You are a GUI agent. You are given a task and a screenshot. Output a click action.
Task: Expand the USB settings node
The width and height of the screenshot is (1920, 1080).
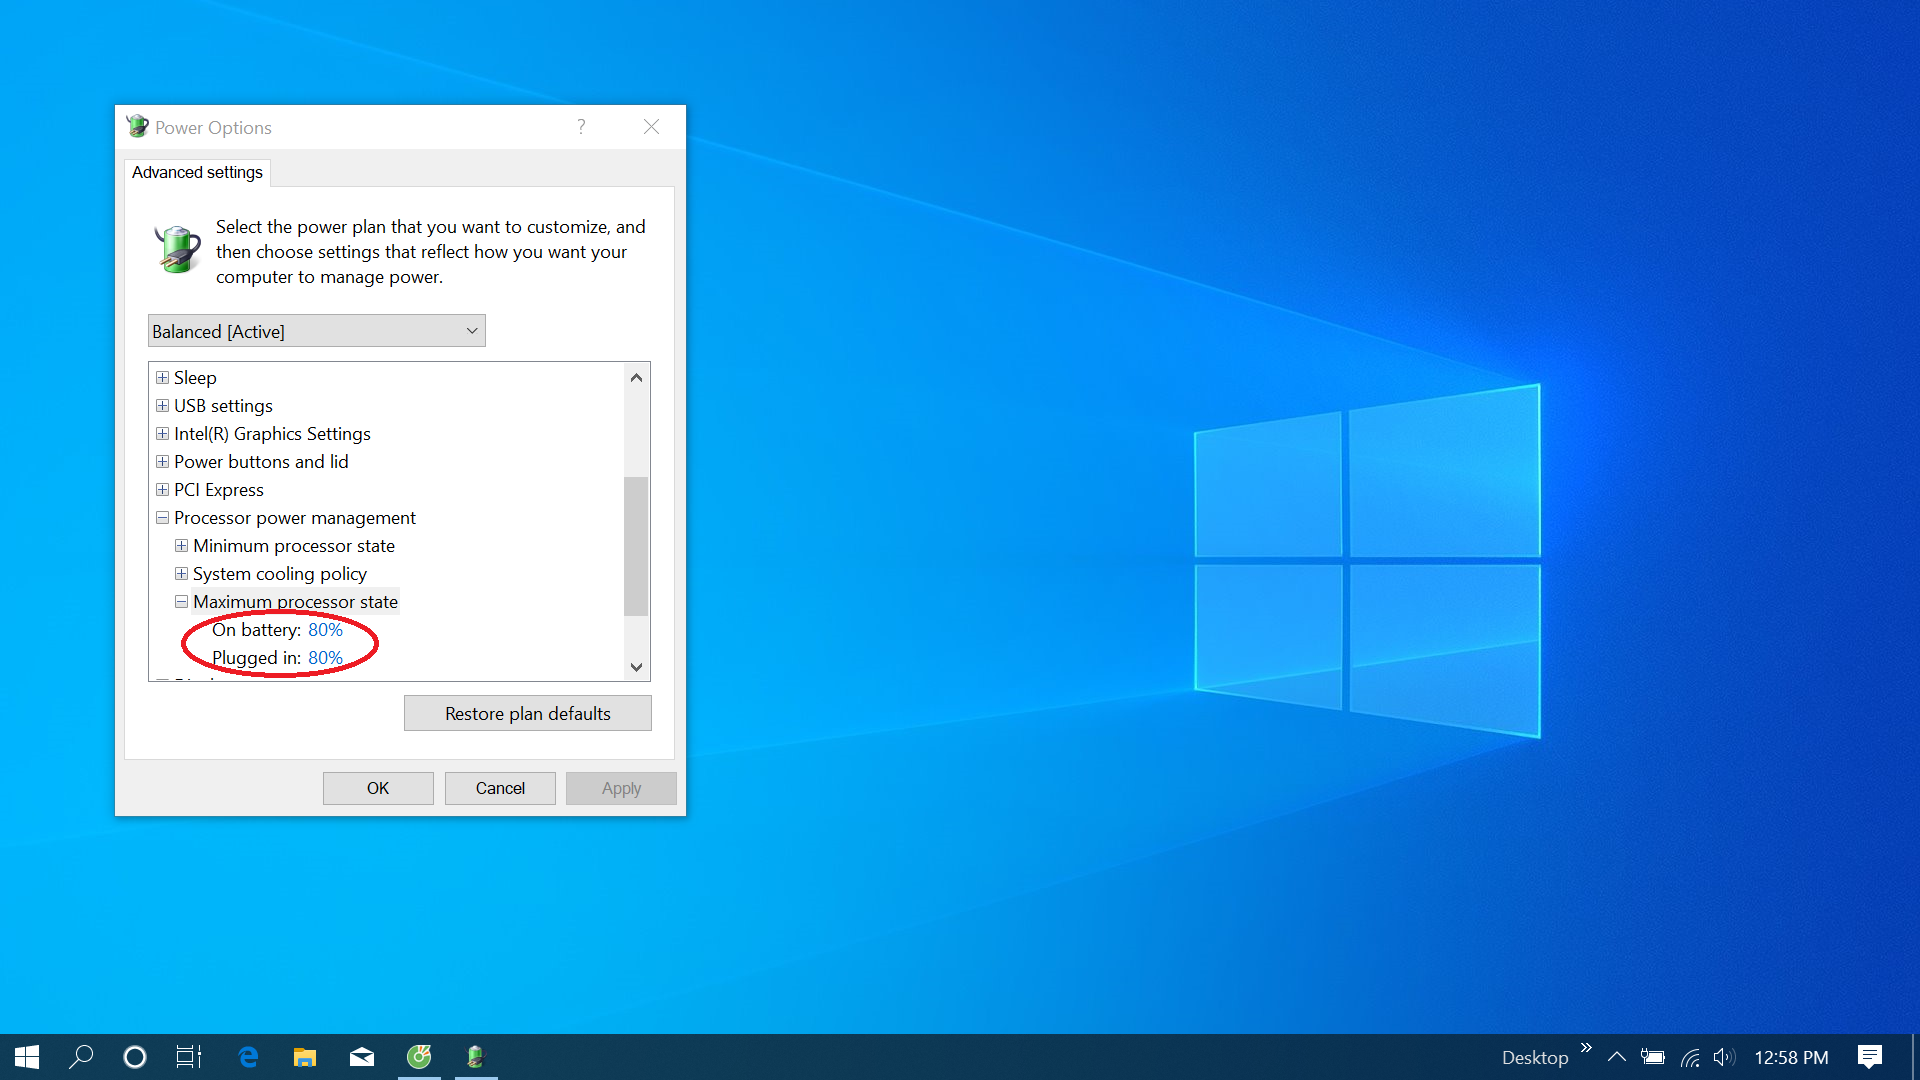click(x=162, y=406)
